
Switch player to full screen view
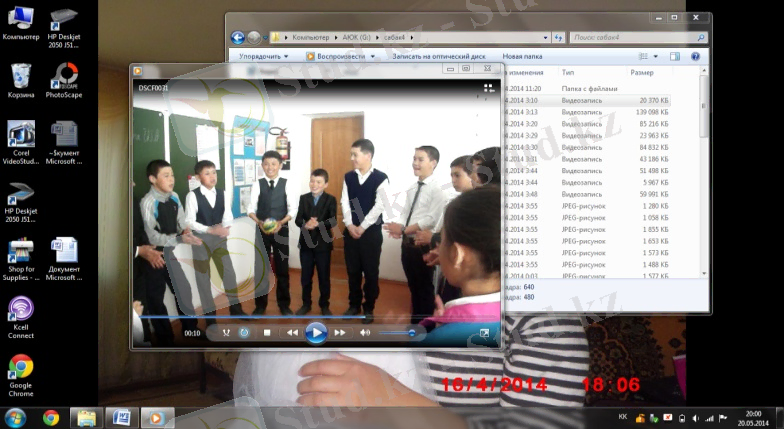(x=485, y=333)
